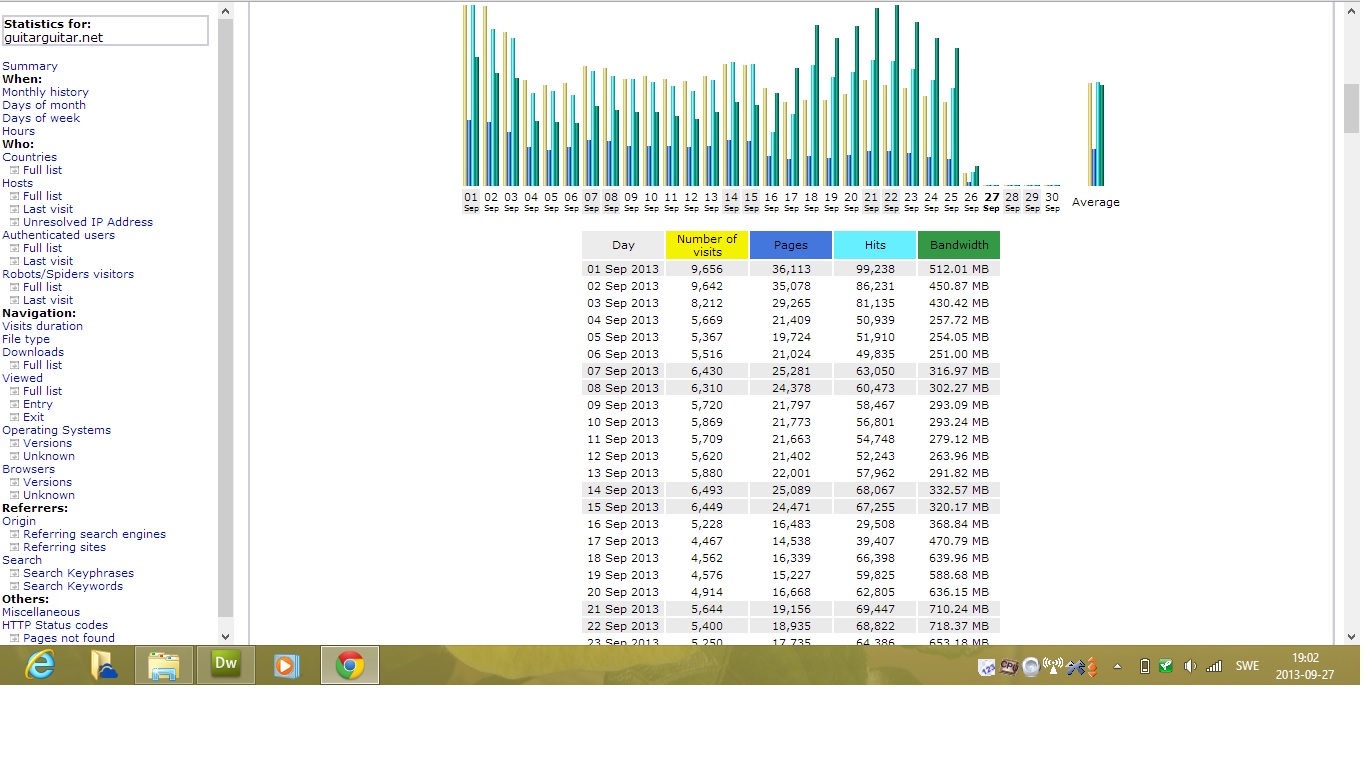Screen dimensions: 1366x768
Task: Click the cyan Hits column header
Action: pyautogui.click(x=875, y=245)
